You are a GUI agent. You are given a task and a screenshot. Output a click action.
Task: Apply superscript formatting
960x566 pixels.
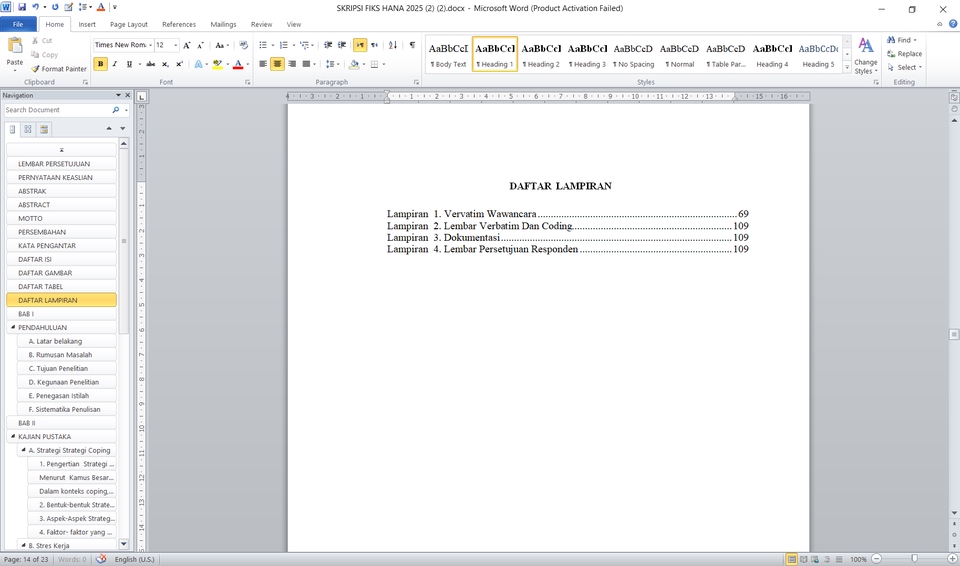click(179, 64)
